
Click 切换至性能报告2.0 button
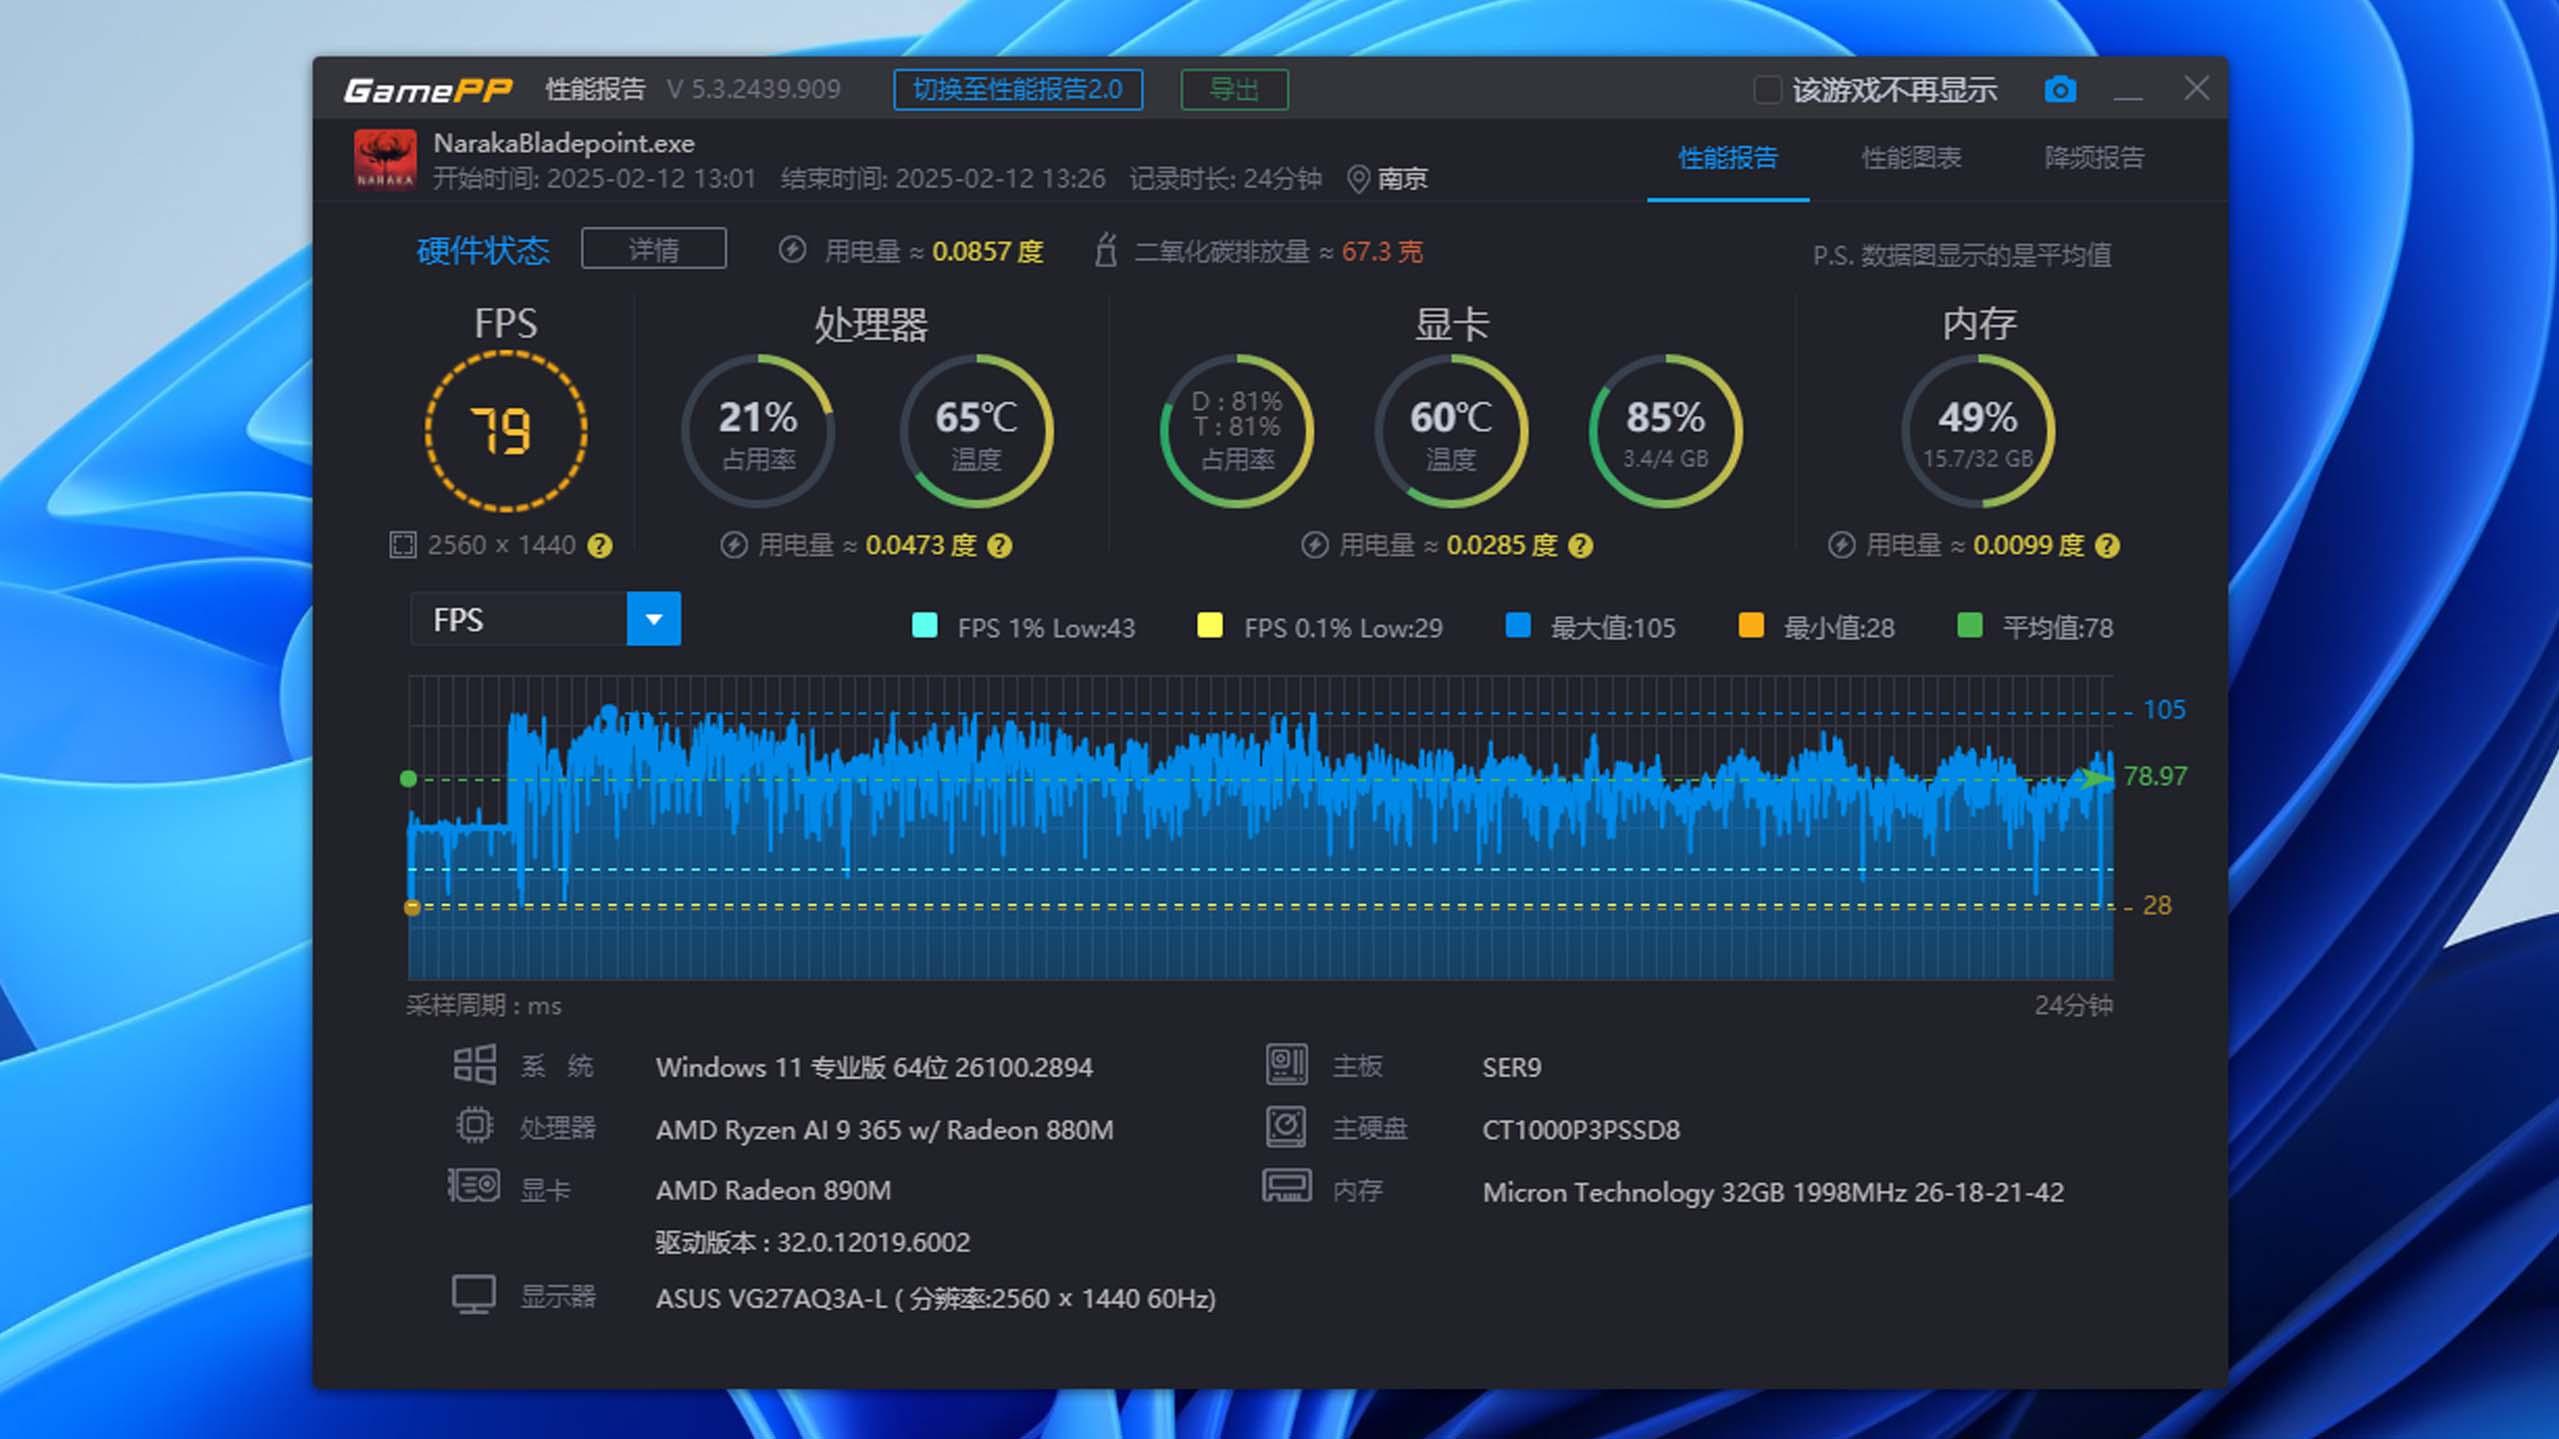[x=1018, y=90]
